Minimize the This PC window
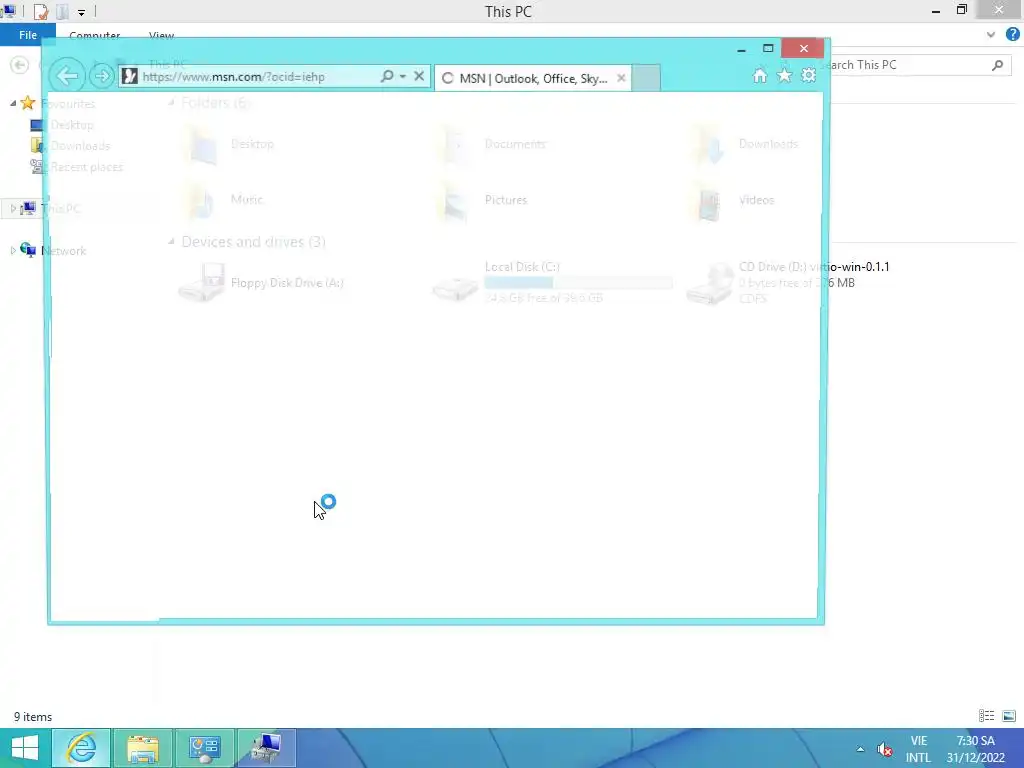The image size is (1024, 768). (936, 11)
